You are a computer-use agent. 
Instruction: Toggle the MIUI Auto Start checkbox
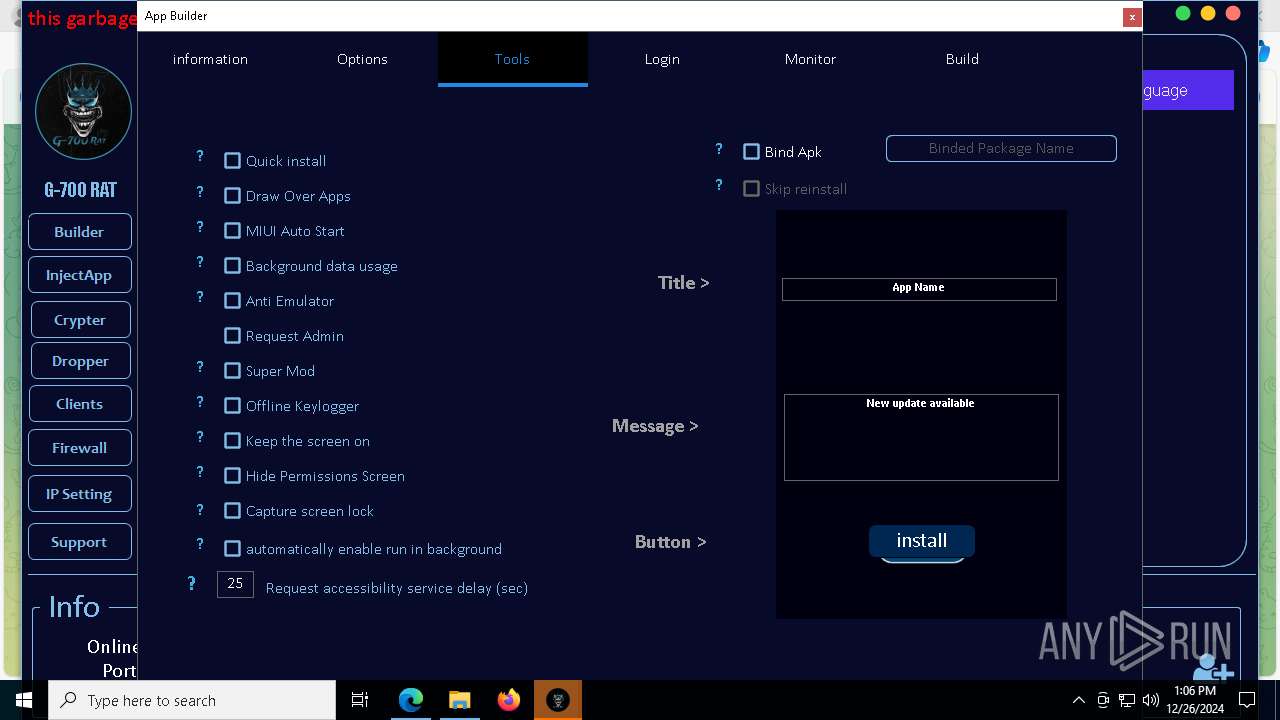tap(232, 231)
